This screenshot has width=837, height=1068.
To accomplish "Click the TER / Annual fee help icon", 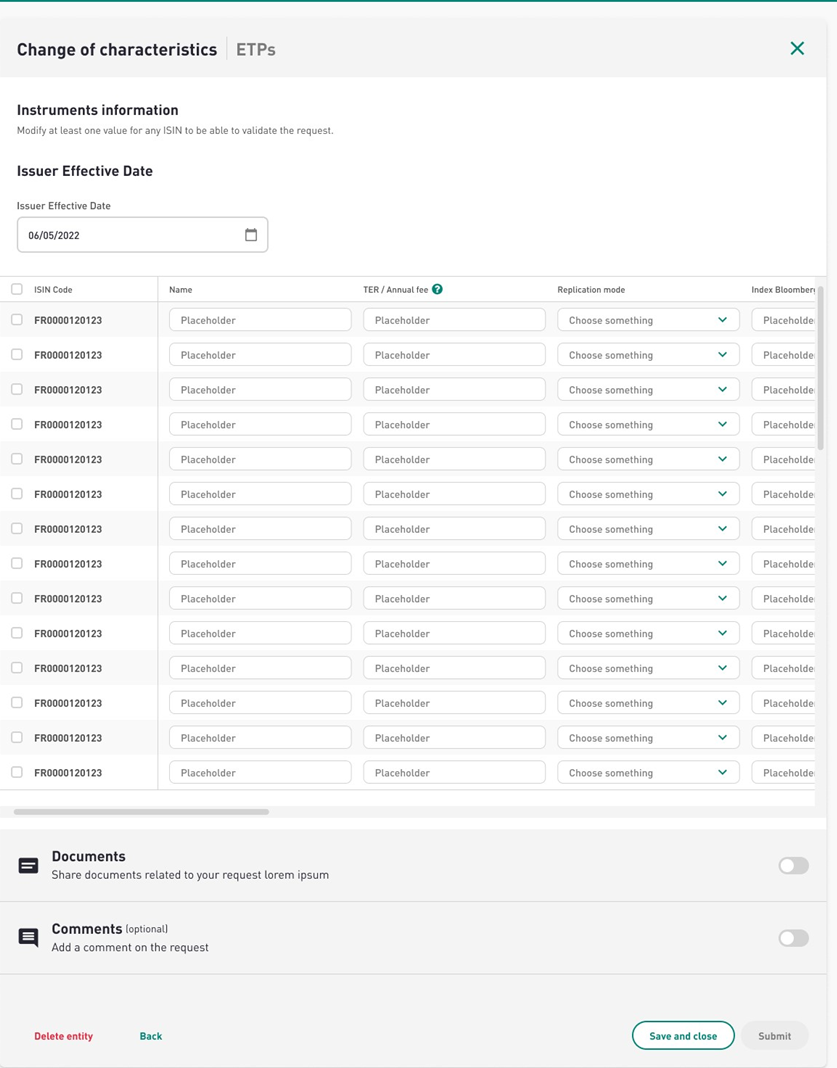I will 437,289.
